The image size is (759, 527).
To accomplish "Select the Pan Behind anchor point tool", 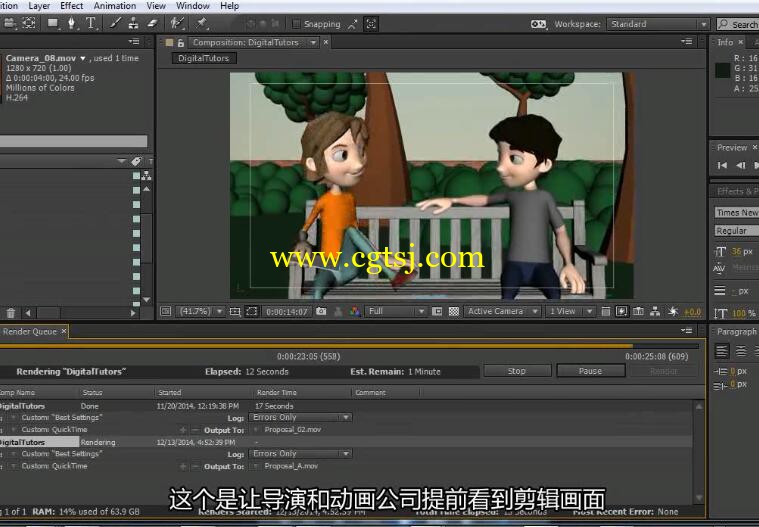I will [29, 23].
